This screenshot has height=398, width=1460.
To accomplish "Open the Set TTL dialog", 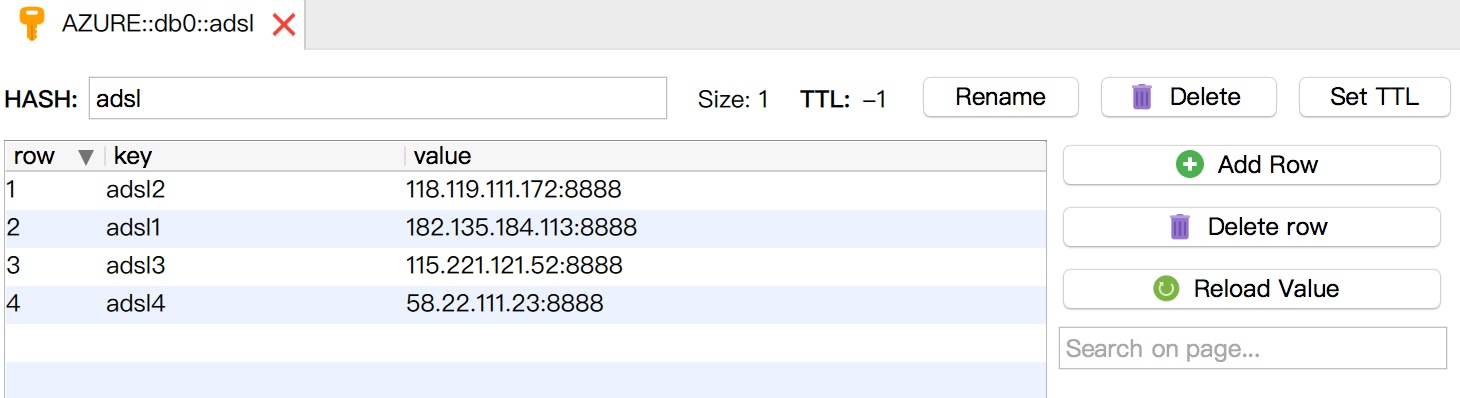I will coord(1374,97).
